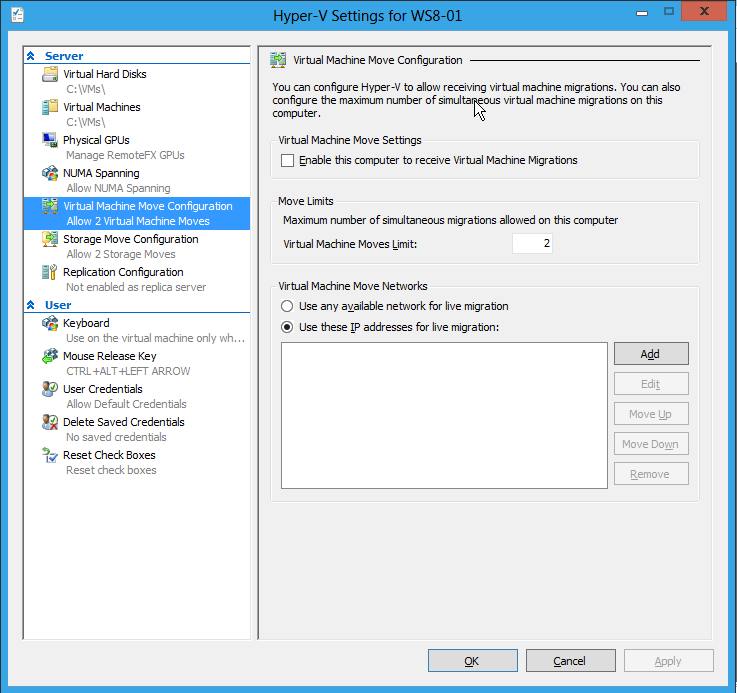Select Virtual Machine Move Configuration entry
Screen dimensions: 737x693
[x=137, y=213]
